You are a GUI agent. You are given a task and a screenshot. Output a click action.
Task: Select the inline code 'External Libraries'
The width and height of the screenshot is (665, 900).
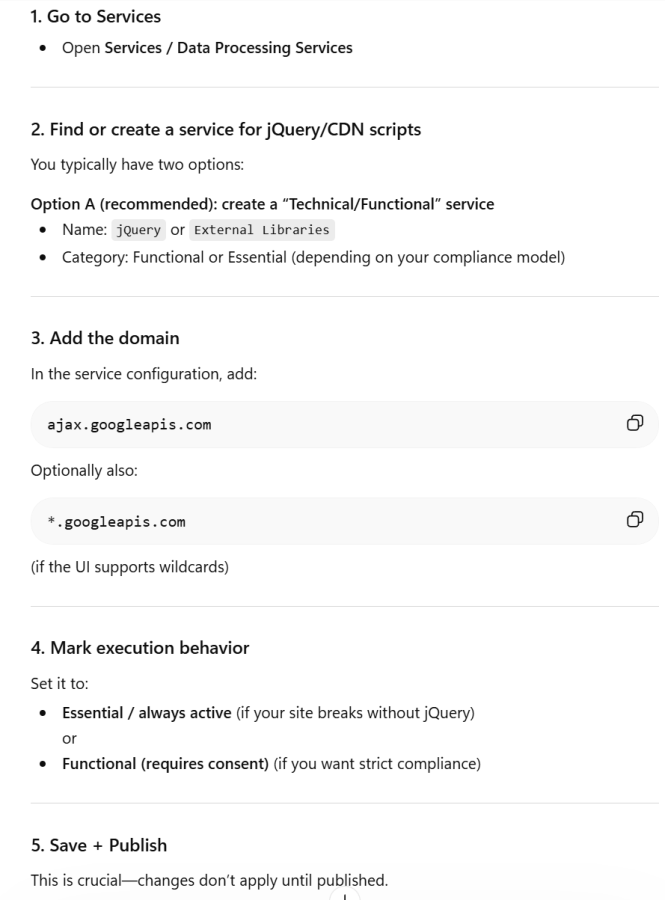click(x=262, y=230)
